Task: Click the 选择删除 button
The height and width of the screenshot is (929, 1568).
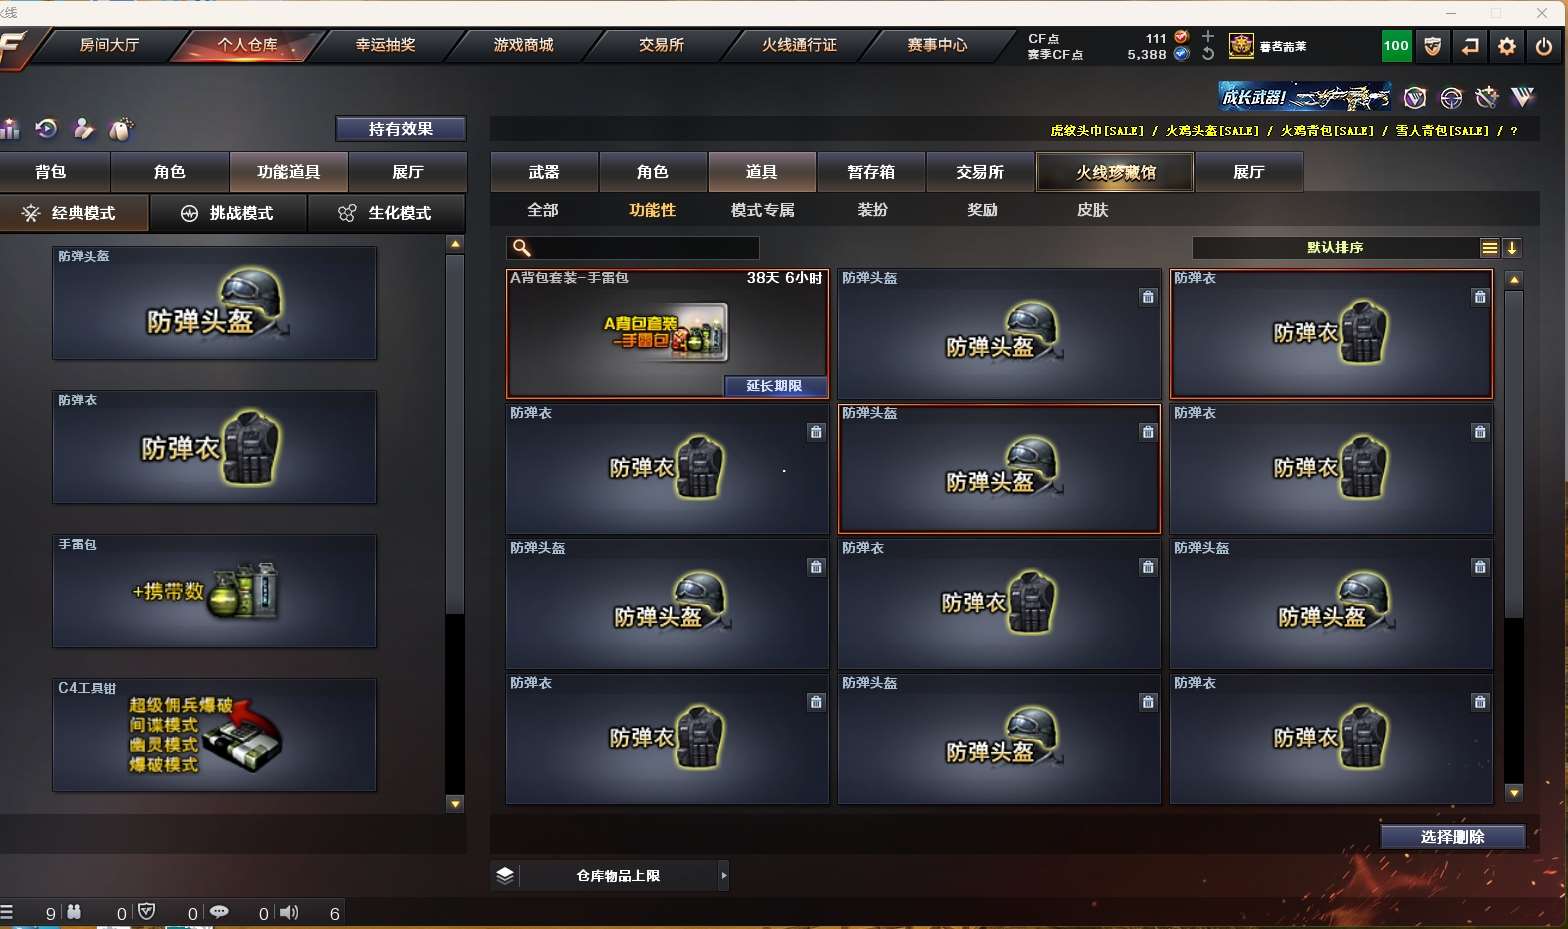Action: point(1453,837)
